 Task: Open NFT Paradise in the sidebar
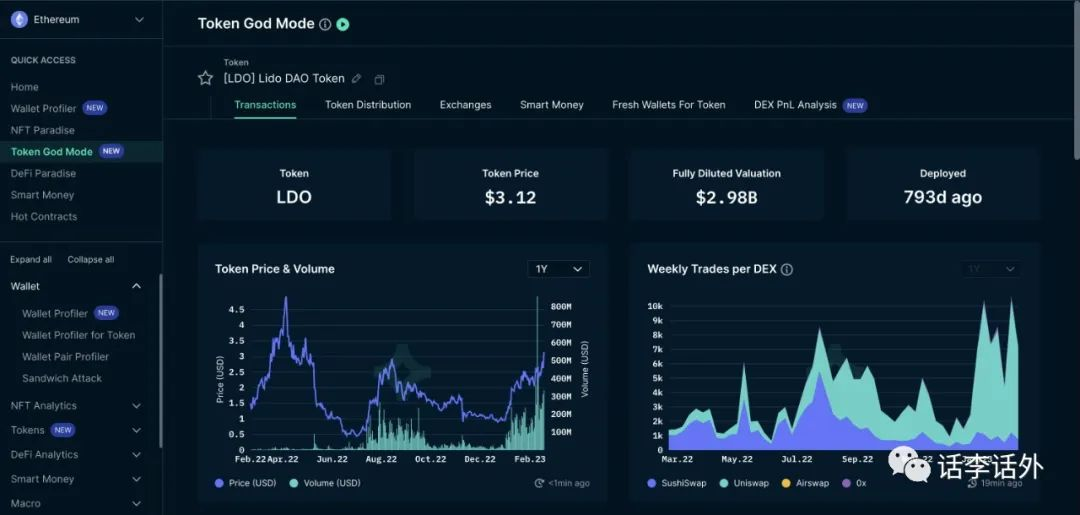43,130
